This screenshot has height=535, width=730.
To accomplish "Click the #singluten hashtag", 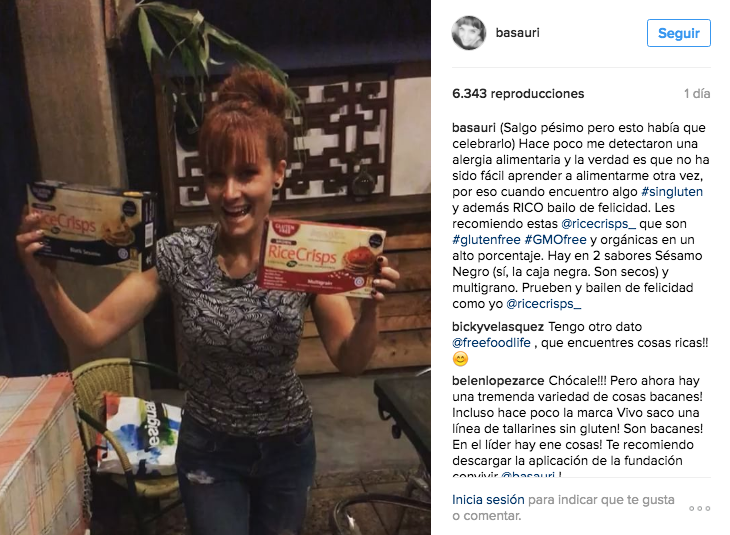I will click(x=672, y=192).
